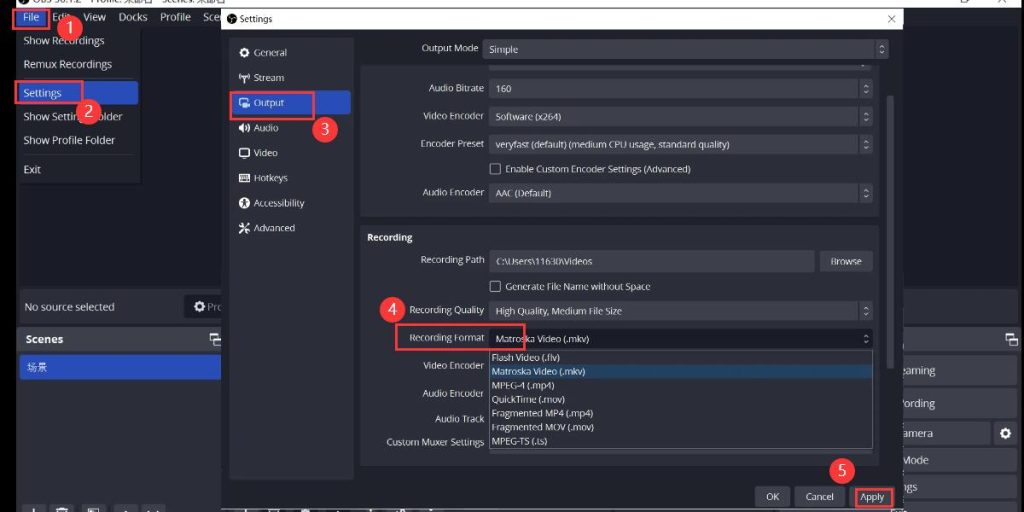Toggle Generate File Name without Space
The width and height of the screenshot is (1024, 512).
495,287
